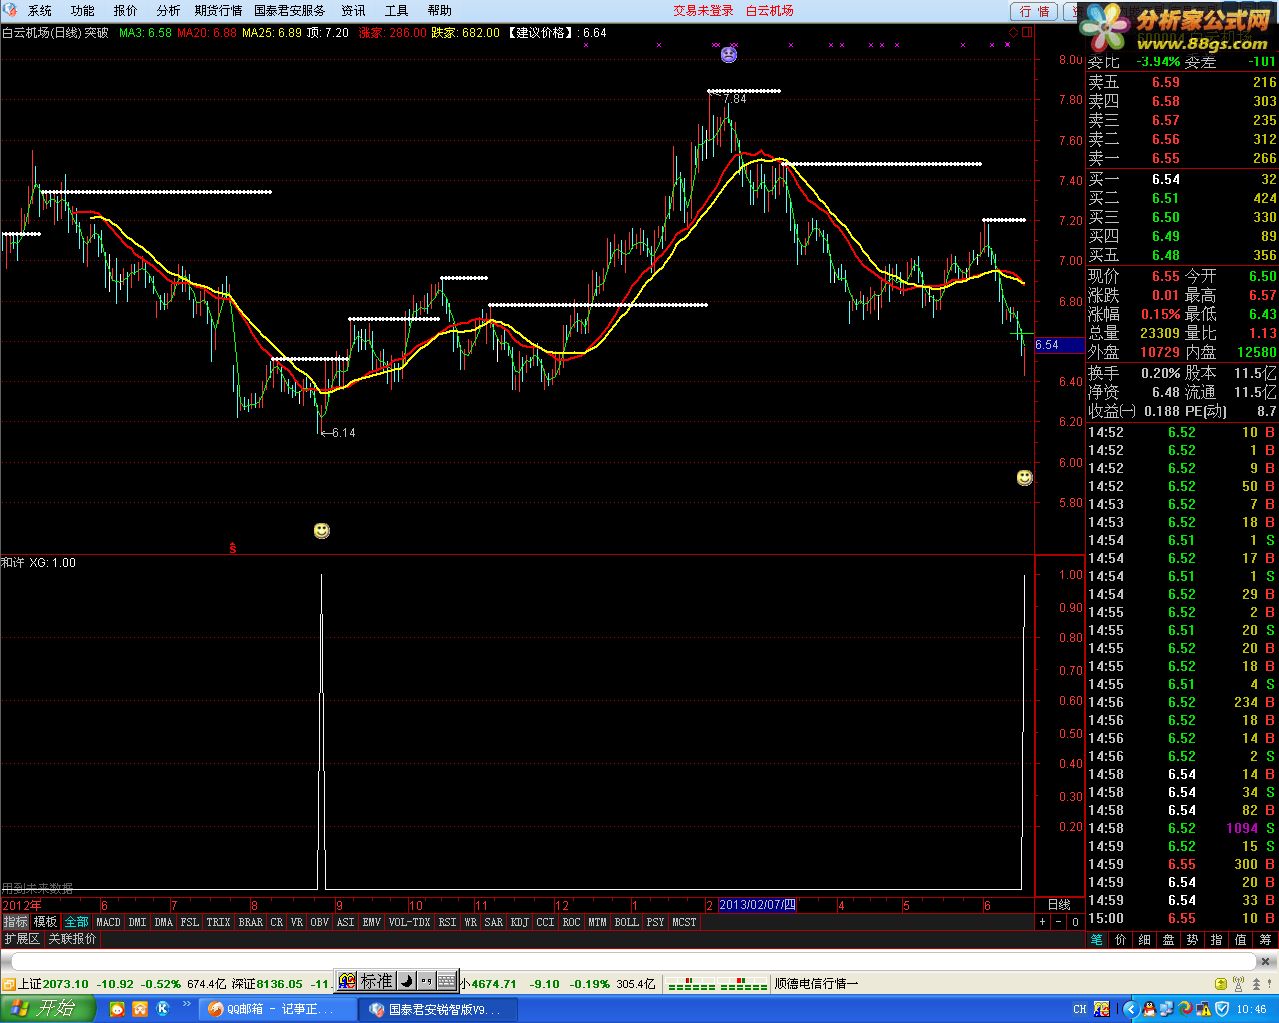This screenshot has width=1279, height=1023.
Task: Click the status bar icon left of 上证
Action: [8, 984]
